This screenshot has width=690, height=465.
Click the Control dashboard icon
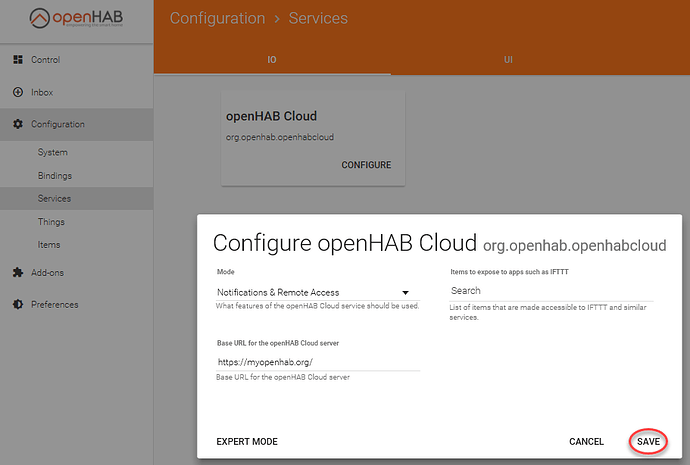click(x=18, y=59)
